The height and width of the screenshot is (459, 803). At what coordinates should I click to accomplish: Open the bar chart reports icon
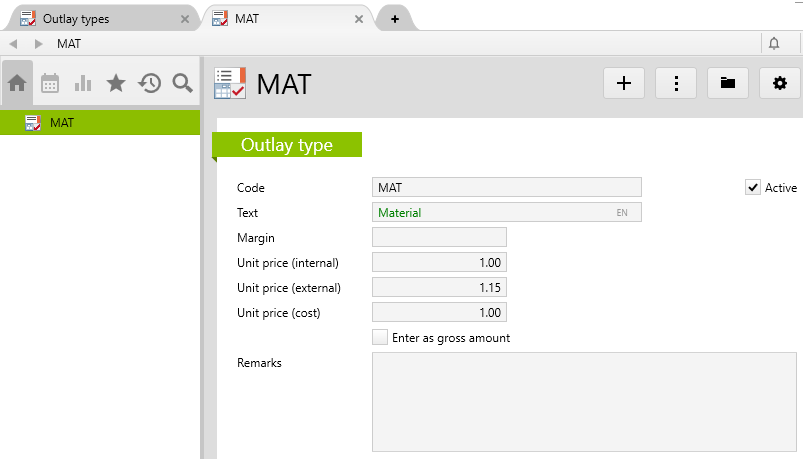pos(83,84)
